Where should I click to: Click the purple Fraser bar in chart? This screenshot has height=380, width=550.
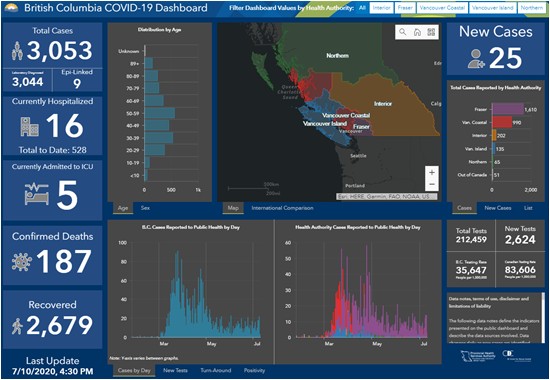[x=508, y=109]
